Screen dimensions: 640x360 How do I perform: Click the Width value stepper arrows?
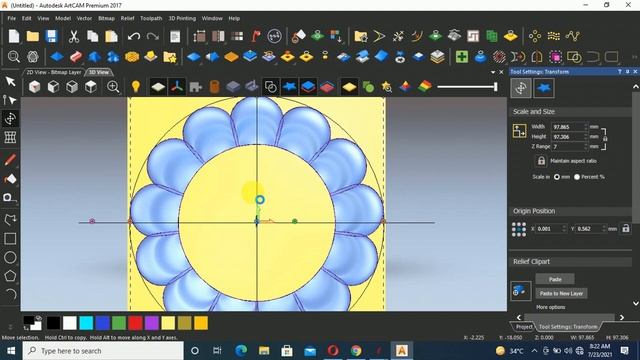(586, 127)
